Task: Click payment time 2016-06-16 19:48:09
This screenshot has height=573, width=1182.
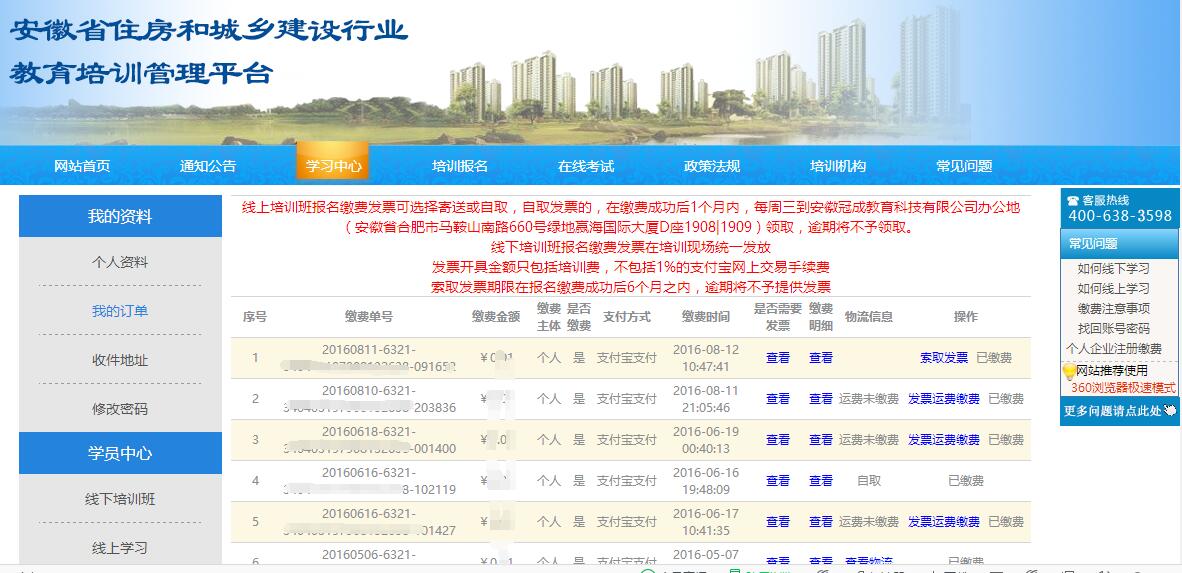Action: click(706, 480)
